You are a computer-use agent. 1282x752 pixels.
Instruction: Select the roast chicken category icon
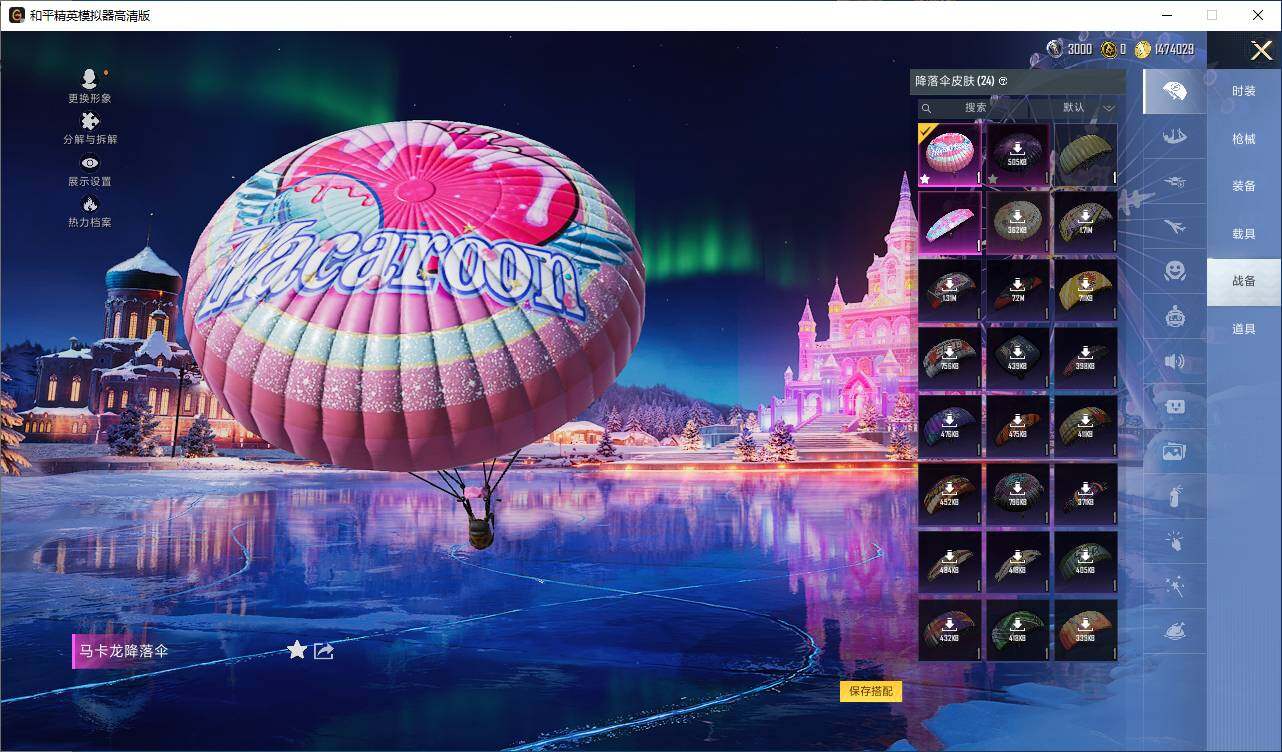tap(1175, 631)
